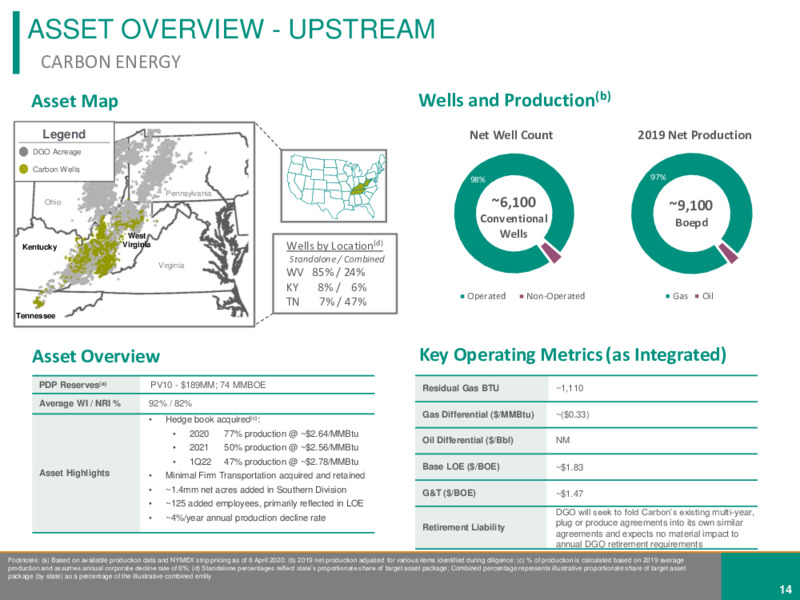Click the 'Tennessee' map label
The height and width of the screenshot is (600, 800).
pyautogui.click(x=35, y=316)
